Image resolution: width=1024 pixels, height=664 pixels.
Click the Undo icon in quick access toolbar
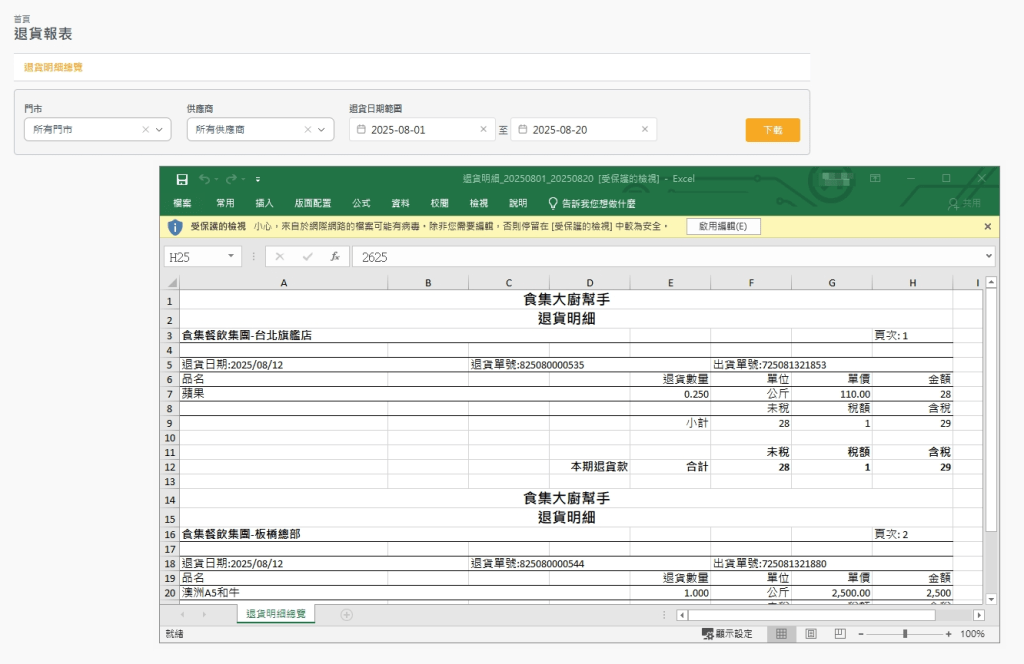click(204, 178)
